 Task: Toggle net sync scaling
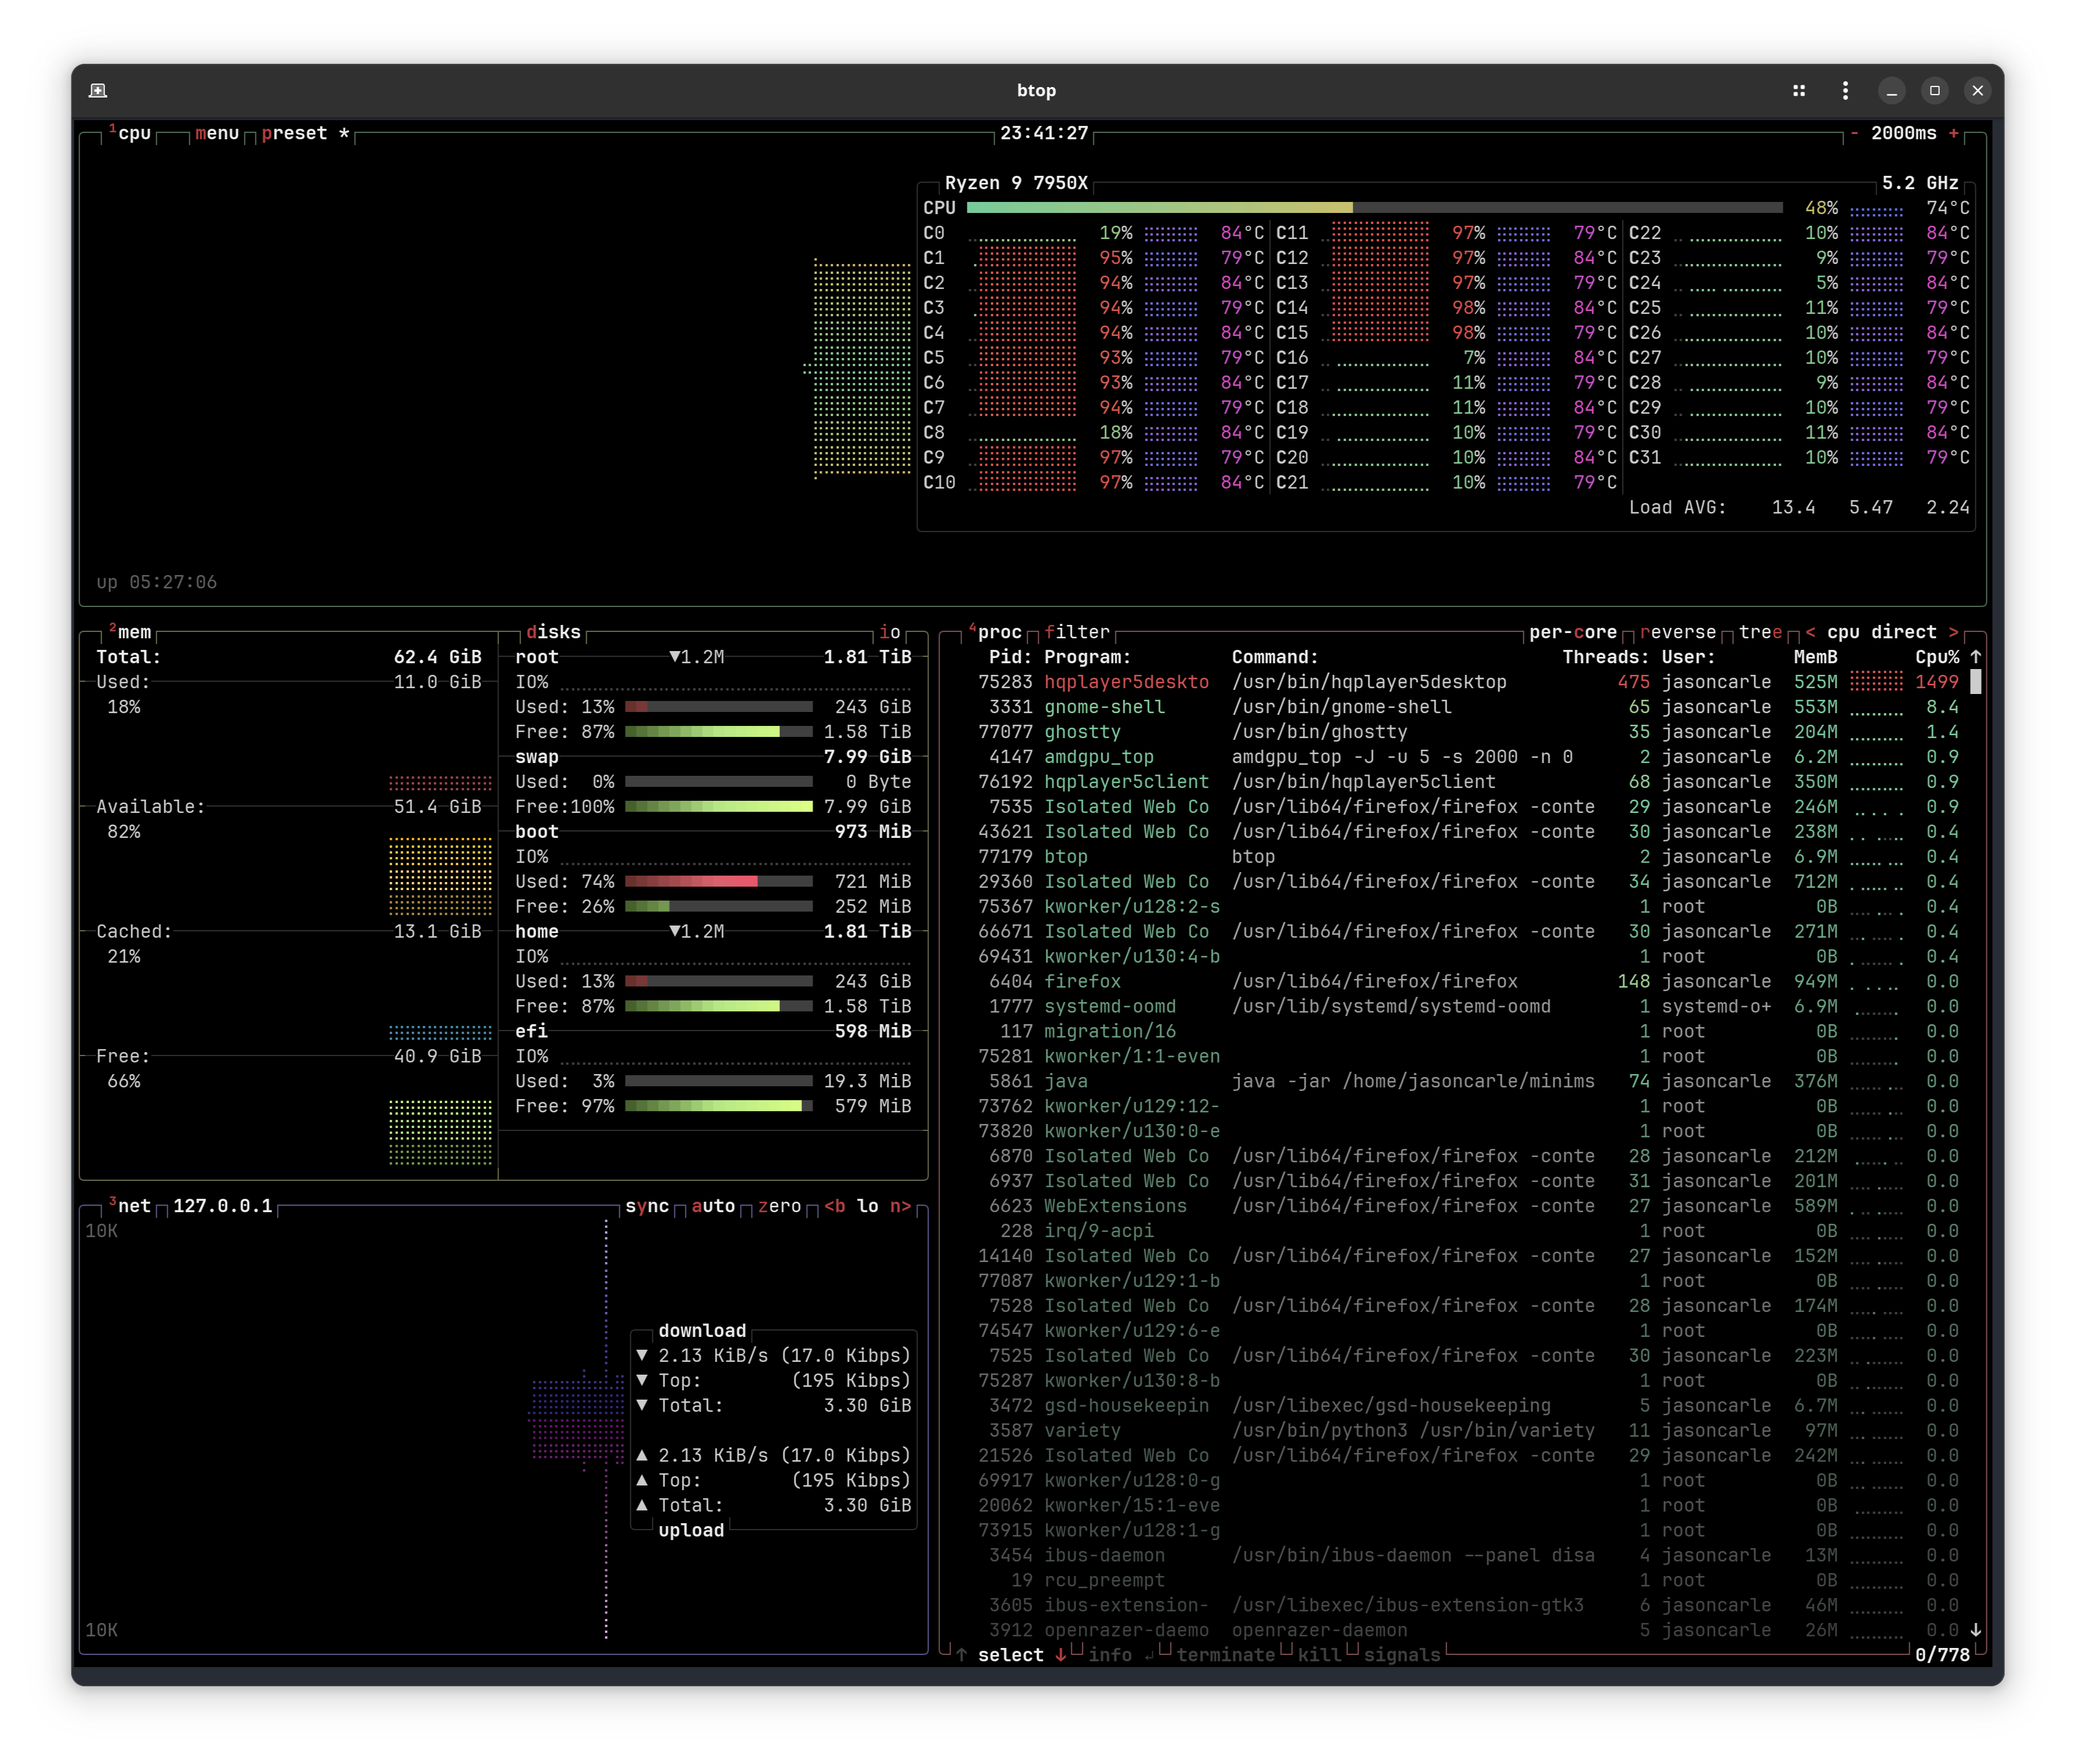point(647,1206)
